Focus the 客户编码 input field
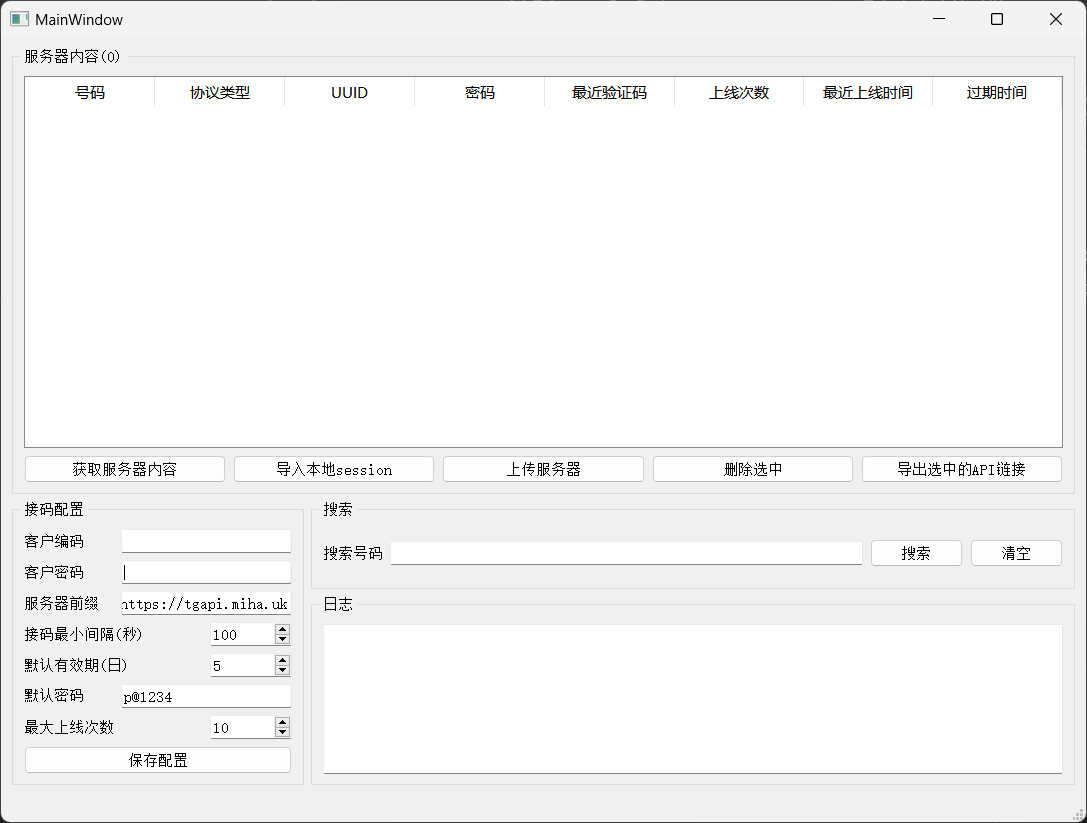This screenshot has width=1087, height=823. pos(206,541)
